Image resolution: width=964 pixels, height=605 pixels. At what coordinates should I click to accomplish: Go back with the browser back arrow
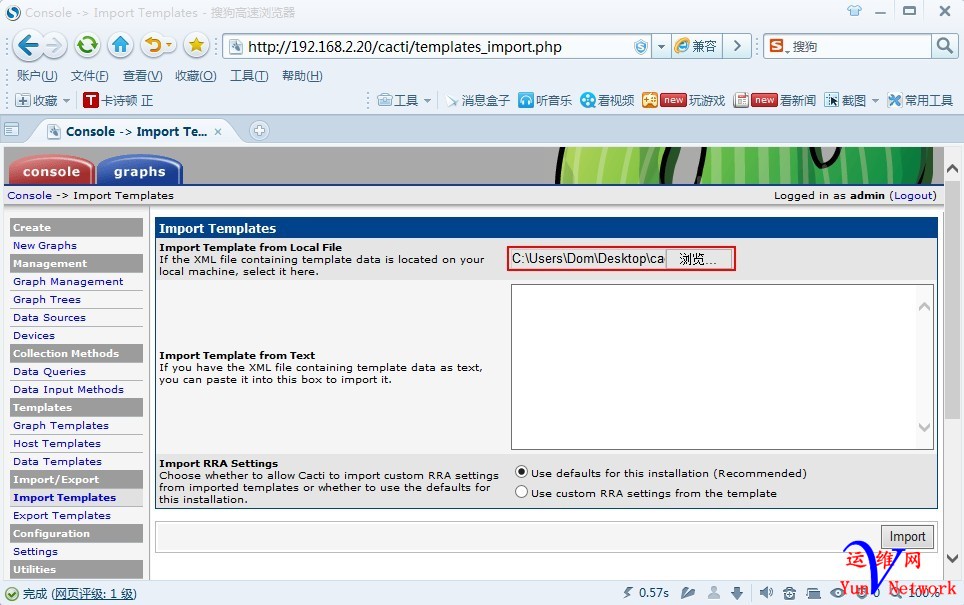pos(28,45)
